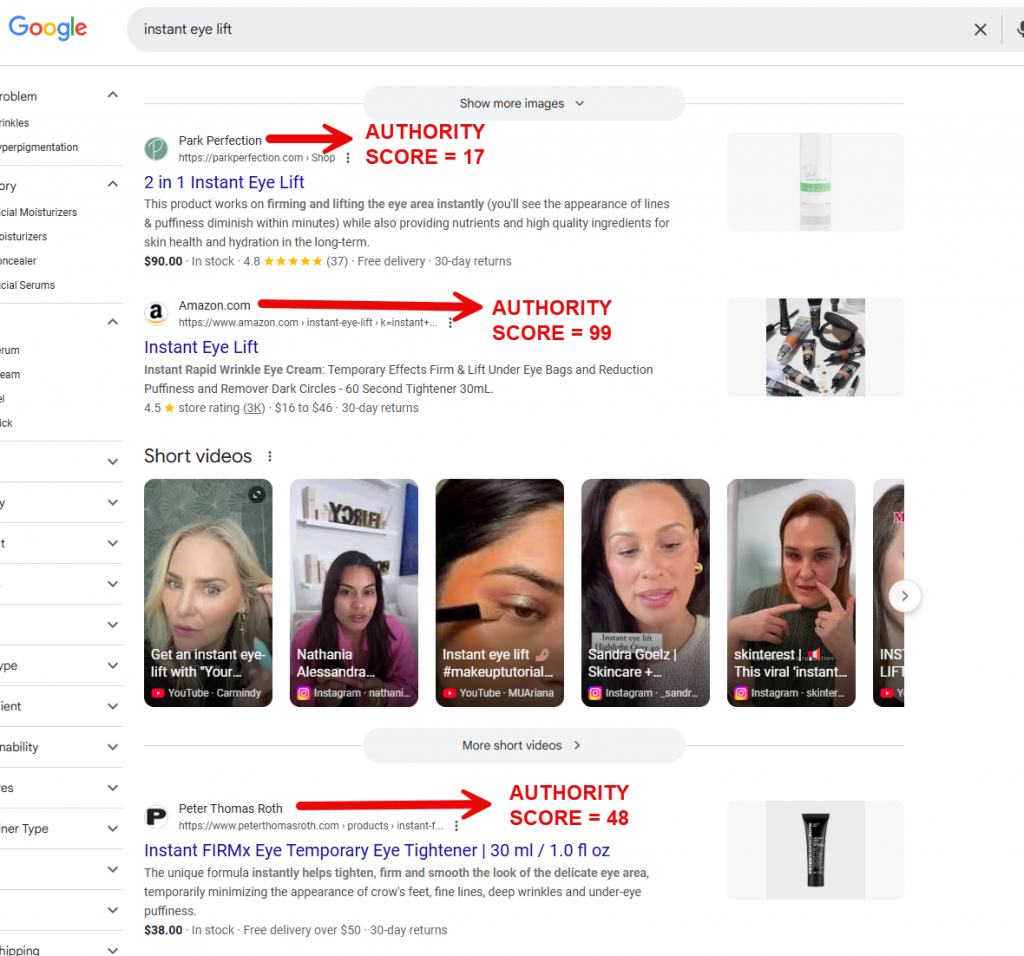Click the $90.00 price text
Image resolution: width=1024 pixels, height=956 pixels.
point(163,261)
